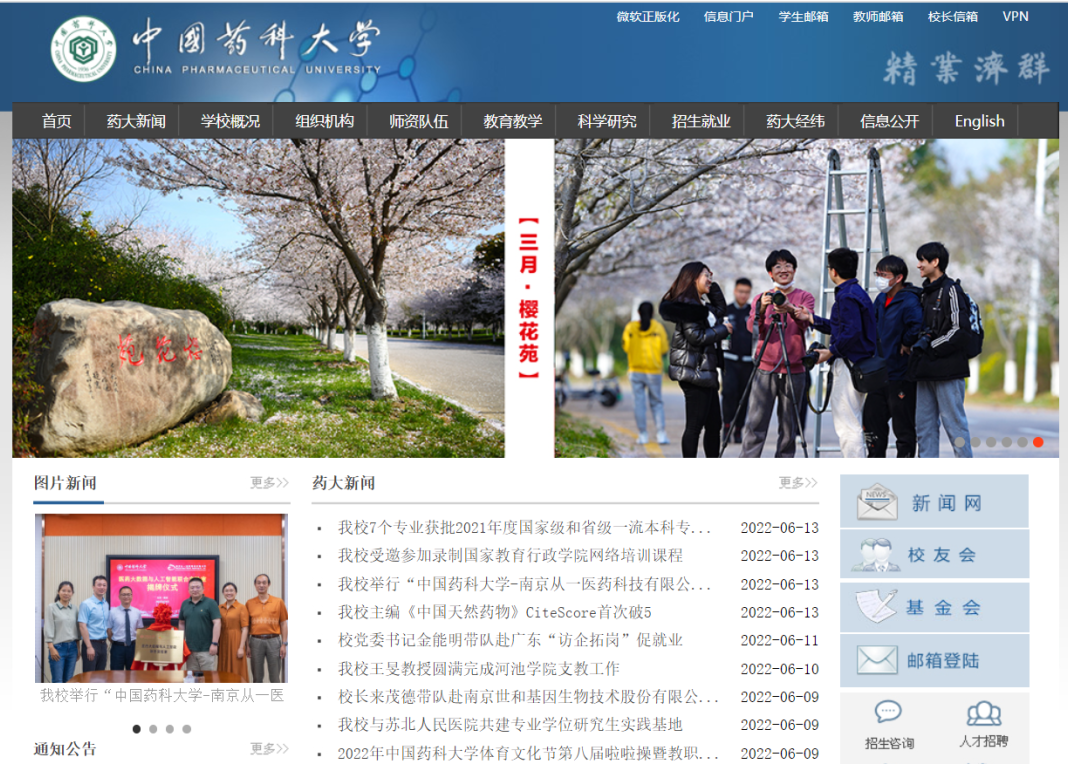Click the 图片新闻 section heading
This screenshot has height=764, width=1068.
pyautogui.click(x=65, y=483)
